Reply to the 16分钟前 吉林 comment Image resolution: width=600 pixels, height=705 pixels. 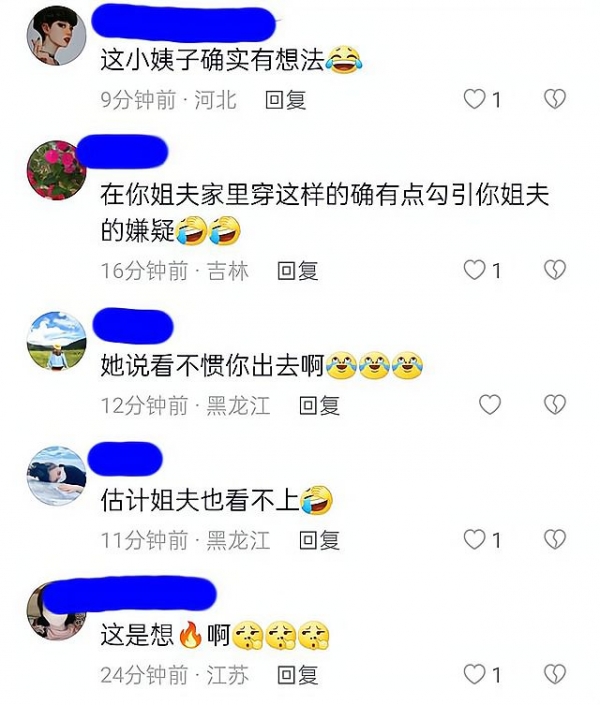click(297, 271)
